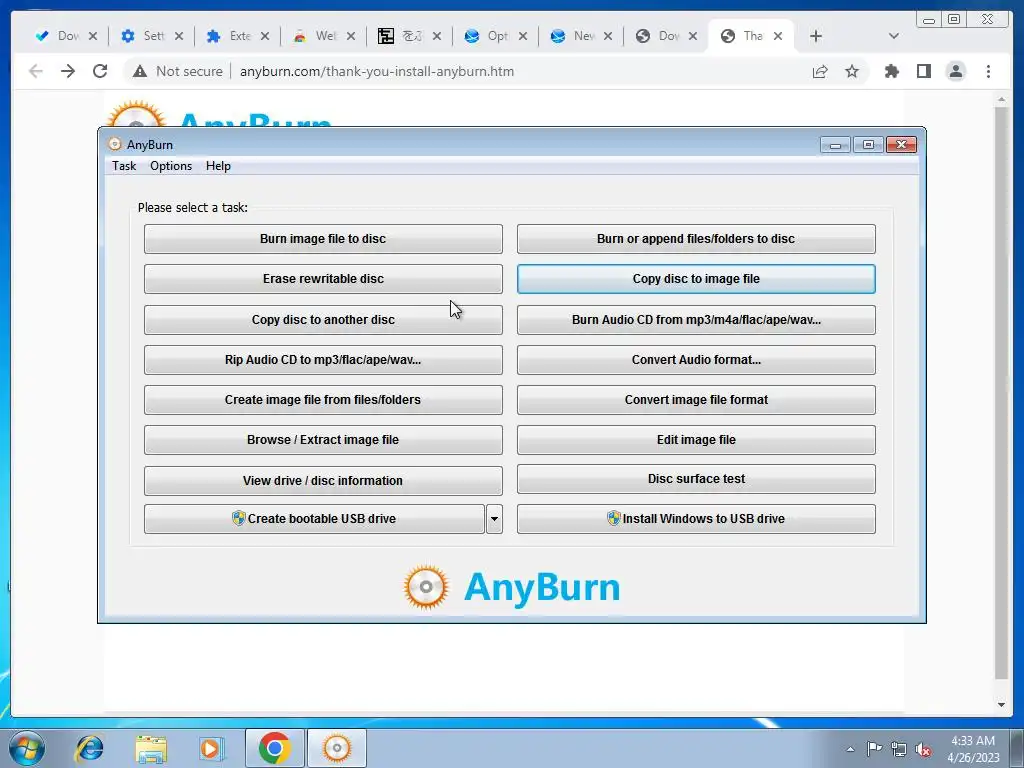Viewport: 1024px width, 768px height.
Task: Open network icon in system tray
Action: (x=899, y=749)
